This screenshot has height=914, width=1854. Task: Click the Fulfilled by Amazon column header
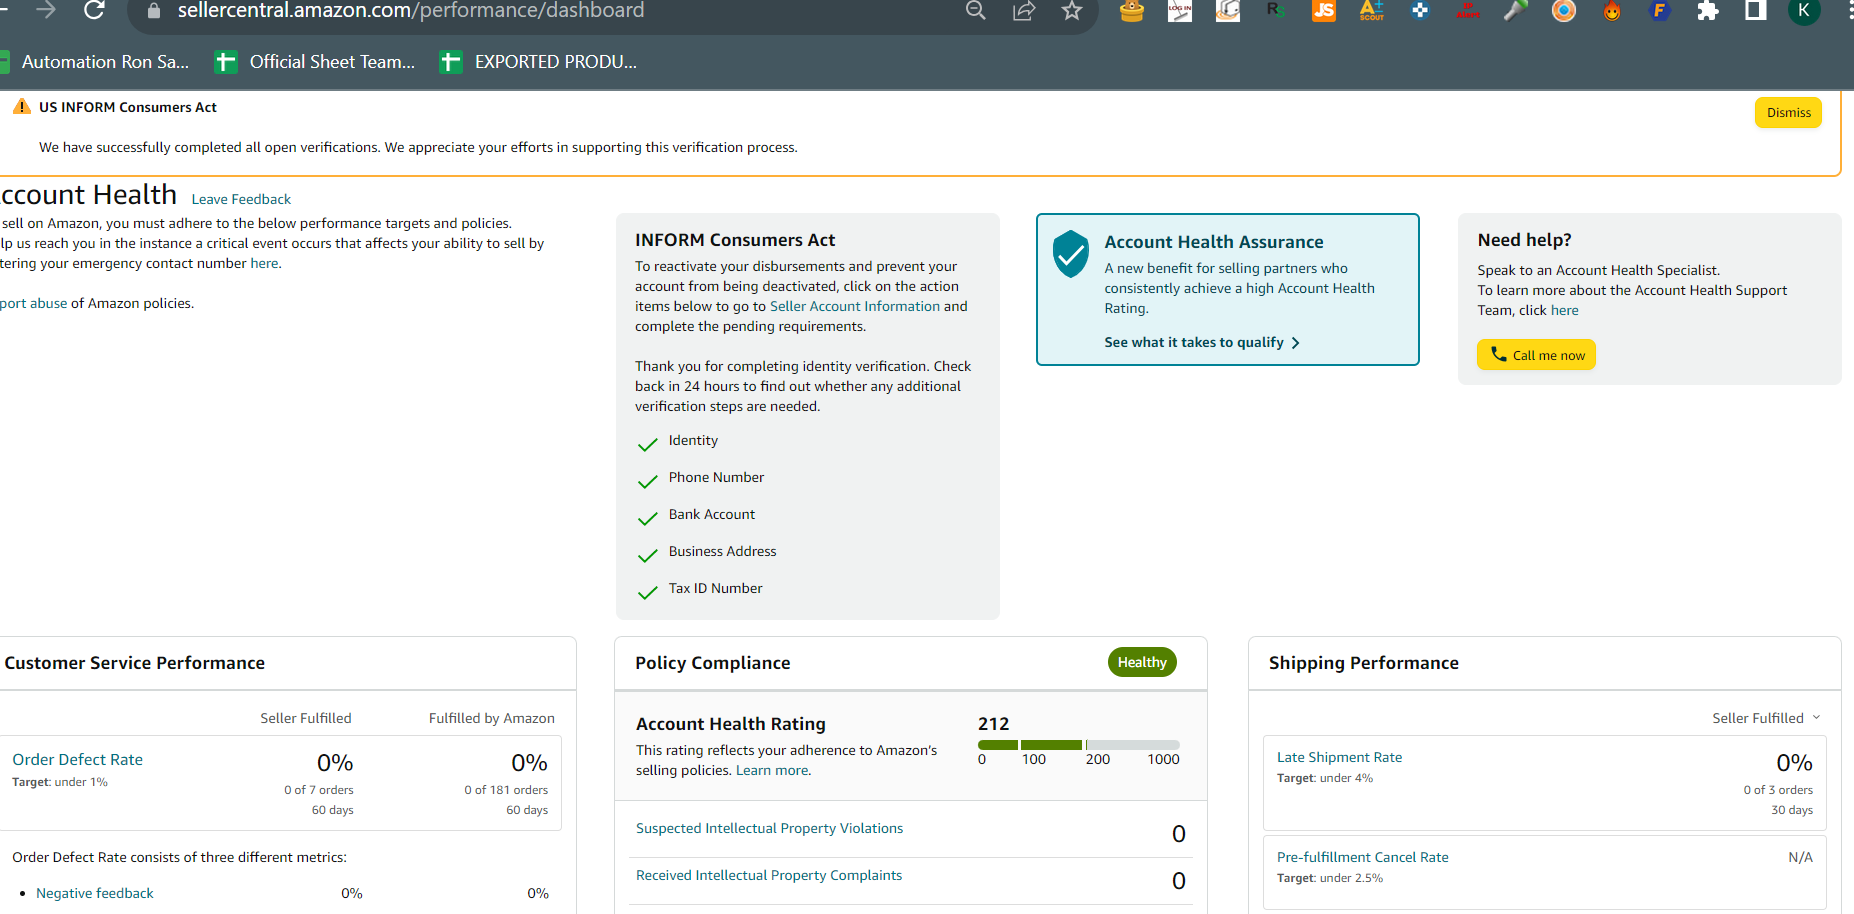tap(492, 718)
